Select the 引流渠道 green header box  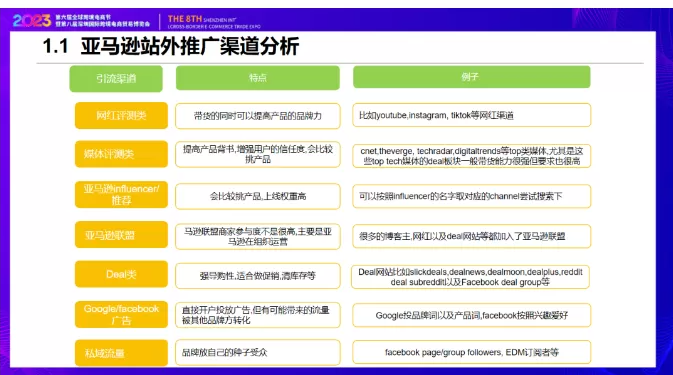coord(116,79)
